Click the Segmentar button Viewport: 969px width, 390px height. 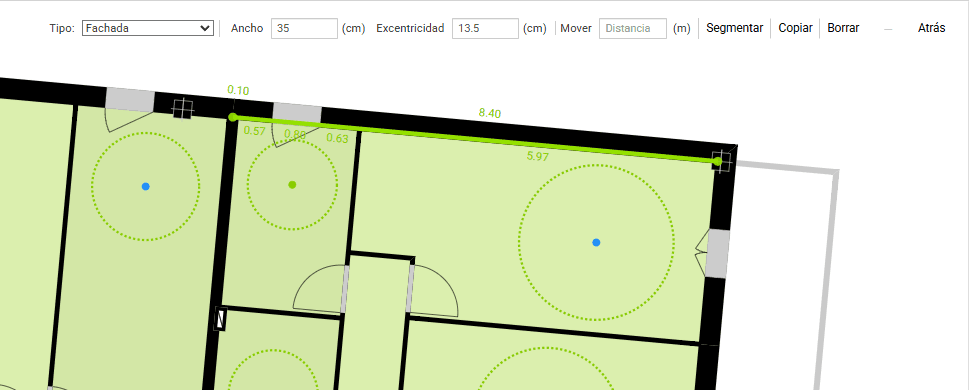pos(734,28)
